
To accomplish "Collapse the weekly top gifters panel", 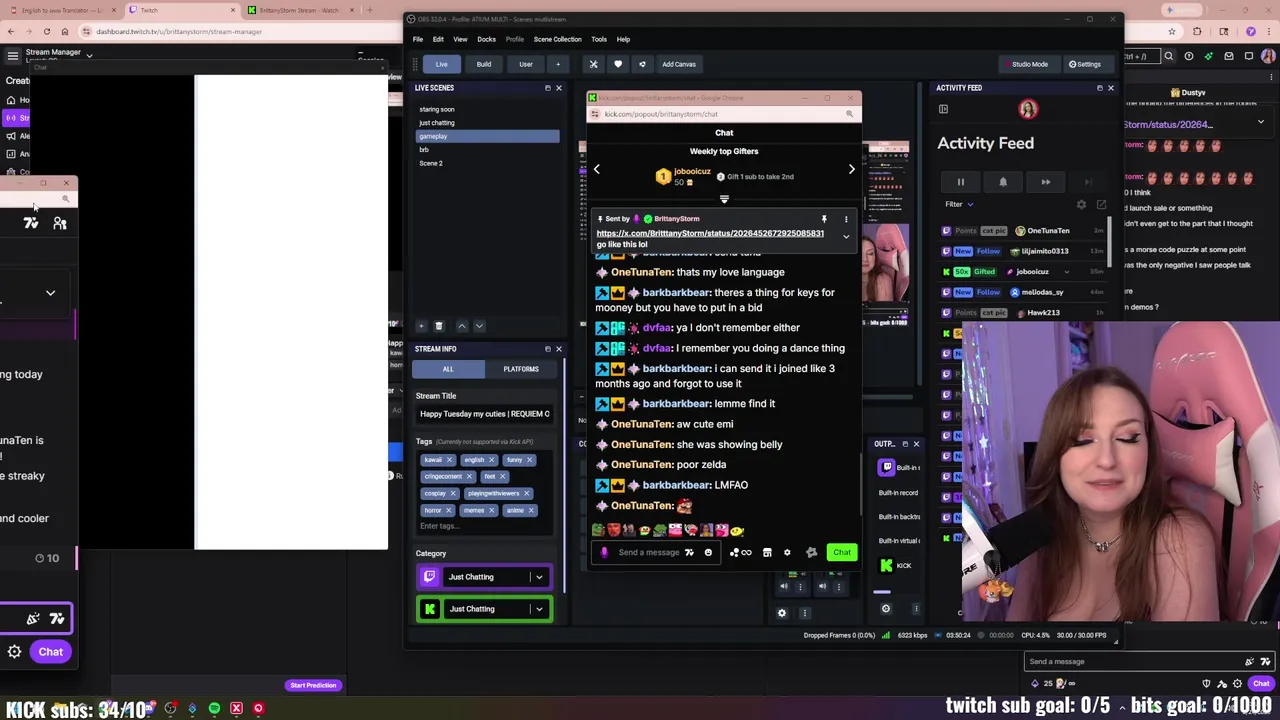I will coord(724,199).
